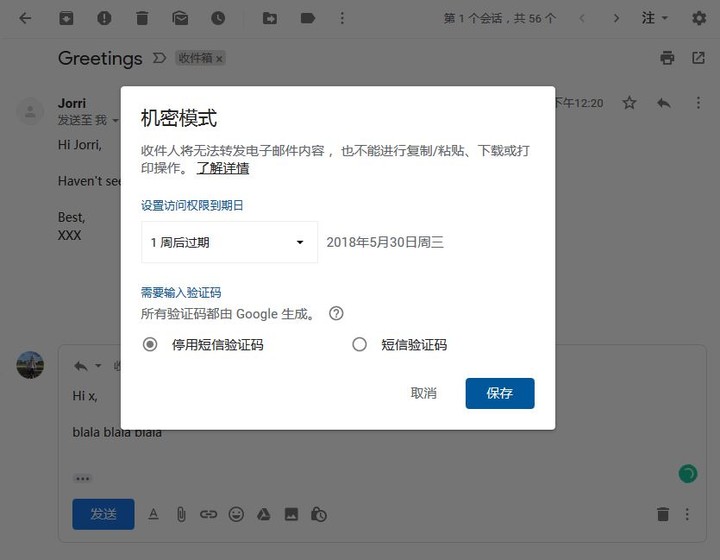Click the 取消 button

click(423, 393)
